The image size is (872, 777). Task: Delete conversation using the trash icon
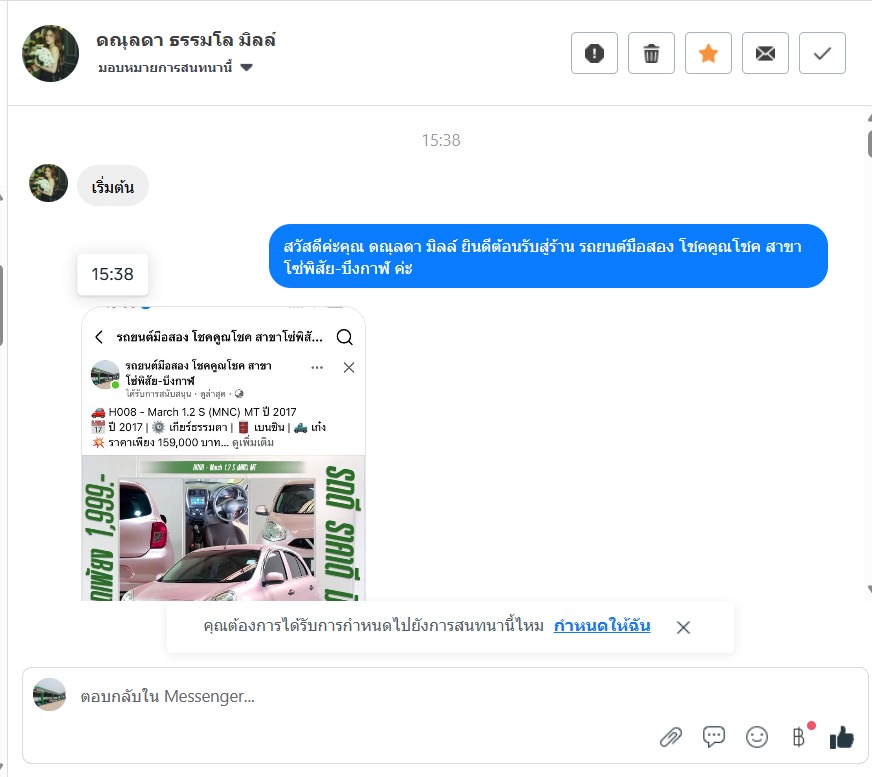651,53
